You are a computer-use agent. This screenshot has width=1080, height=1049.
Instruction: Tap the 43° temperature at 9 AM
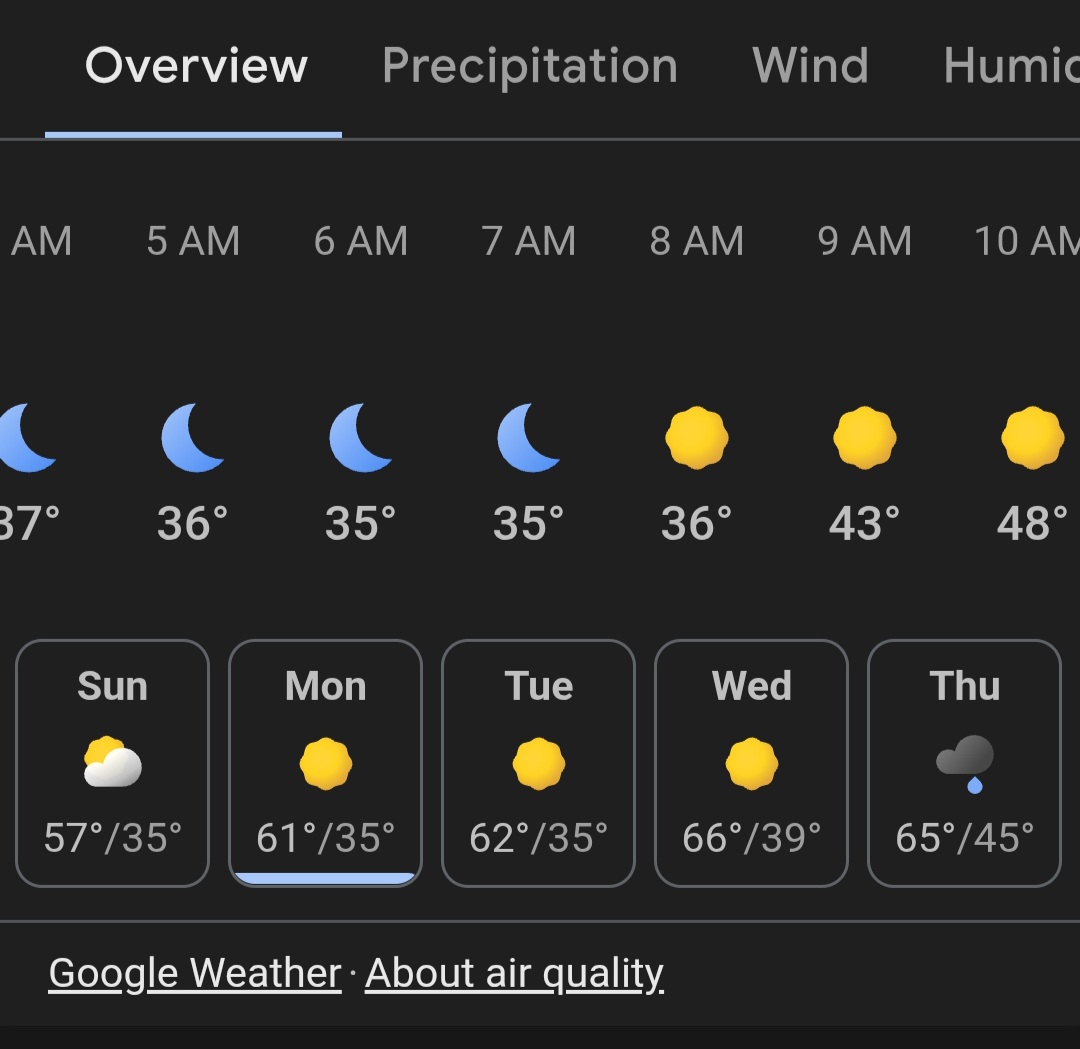865,524
